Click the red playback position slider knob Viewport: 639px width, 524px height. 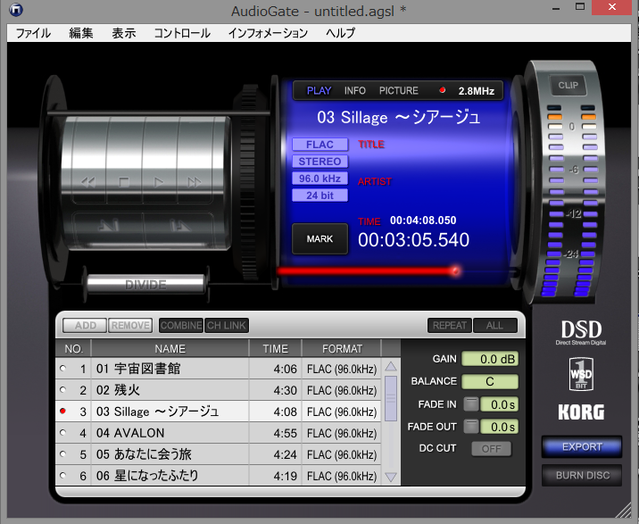click(x=456, y=271)
